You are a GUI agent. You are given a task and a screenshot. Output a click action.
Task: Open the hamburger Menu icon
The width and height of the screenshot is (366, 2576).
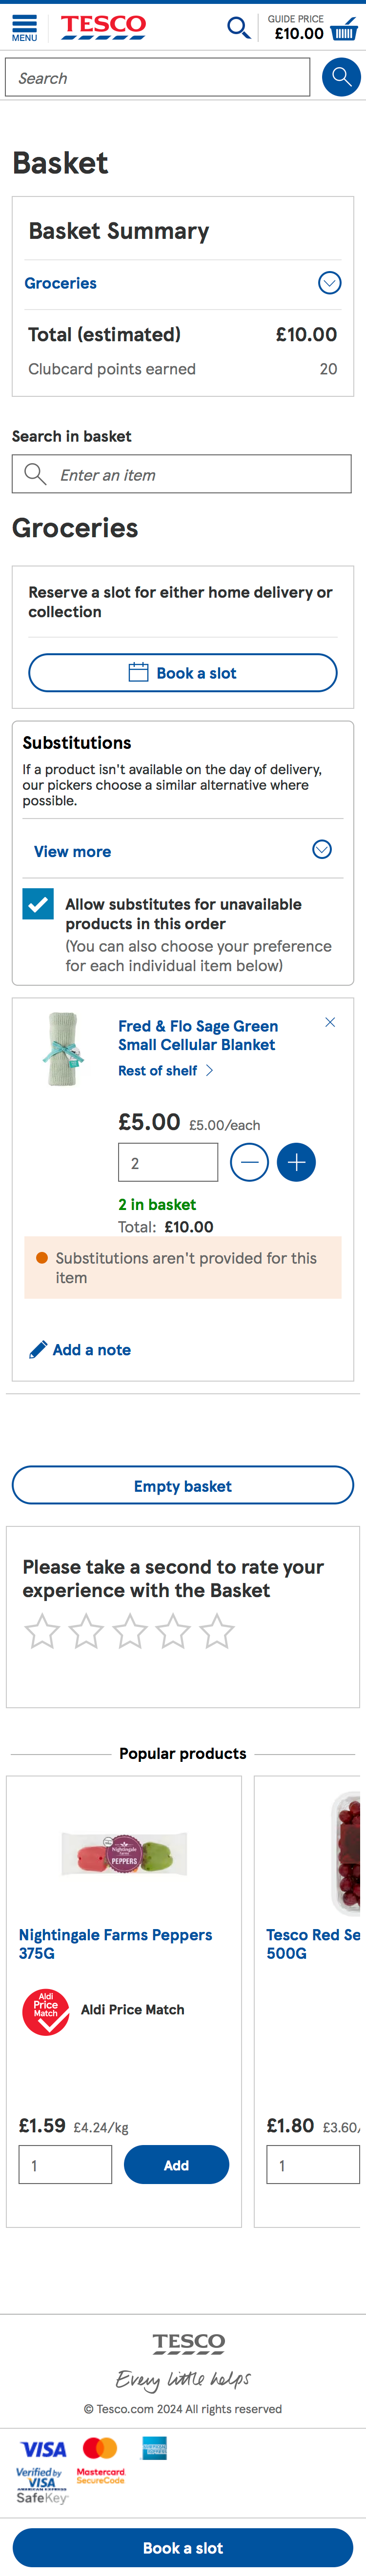25,27
